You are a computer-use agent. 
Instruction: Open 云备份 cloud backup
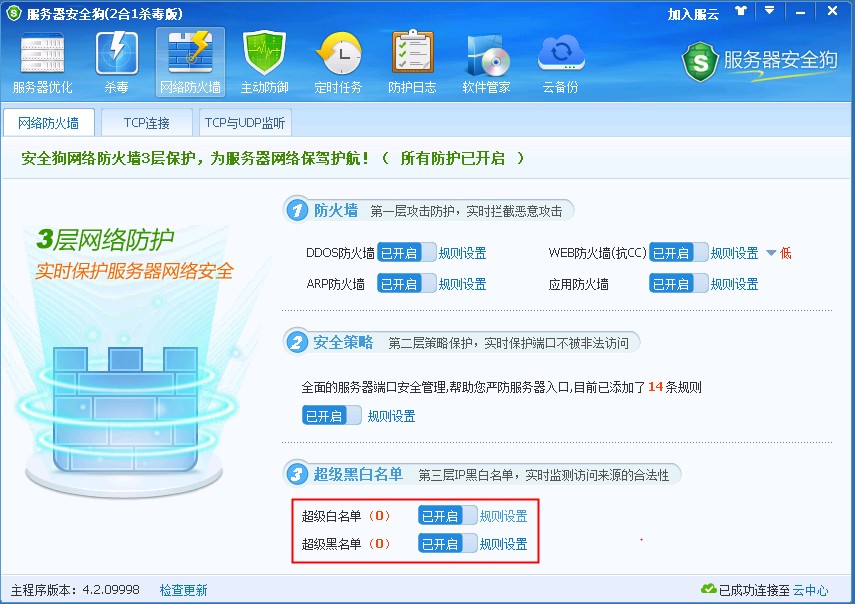(x=560, y=63)
